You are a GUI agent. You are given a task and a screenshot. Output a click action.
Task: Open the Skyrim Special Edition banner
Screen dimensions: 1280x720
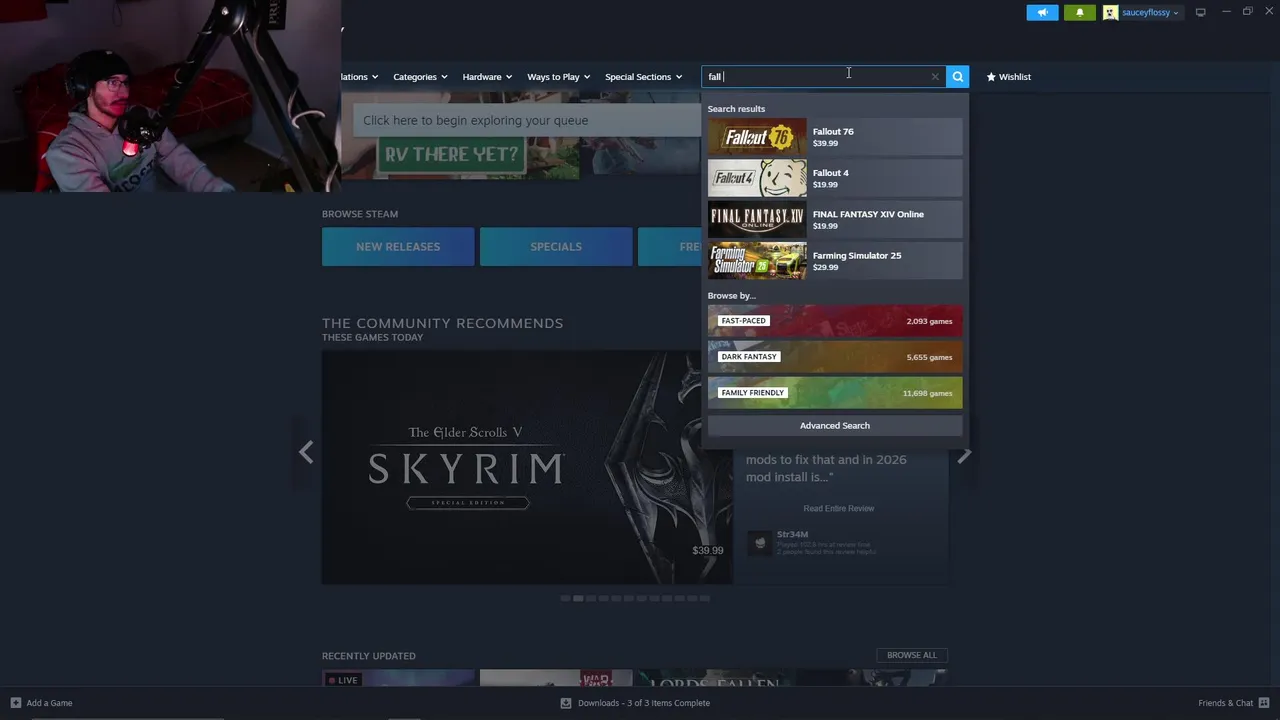(527, 467)
